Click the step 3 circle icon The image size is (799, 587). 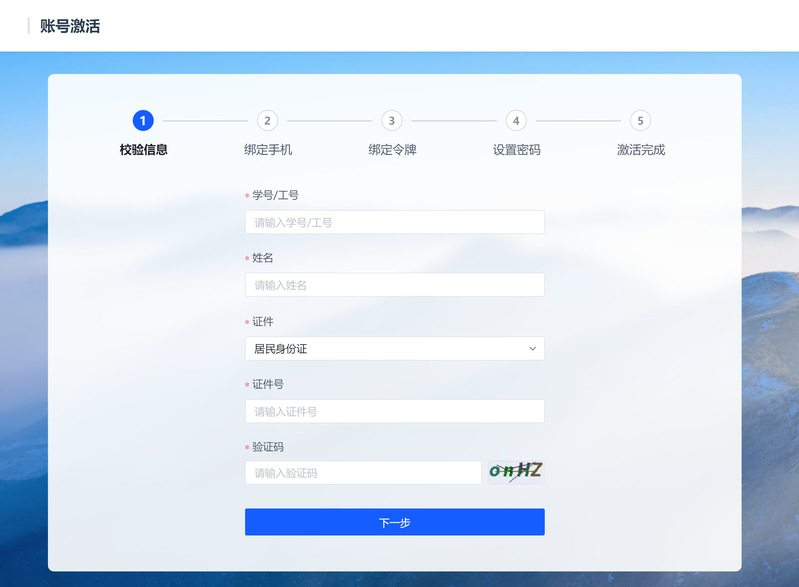pos(391,121)
